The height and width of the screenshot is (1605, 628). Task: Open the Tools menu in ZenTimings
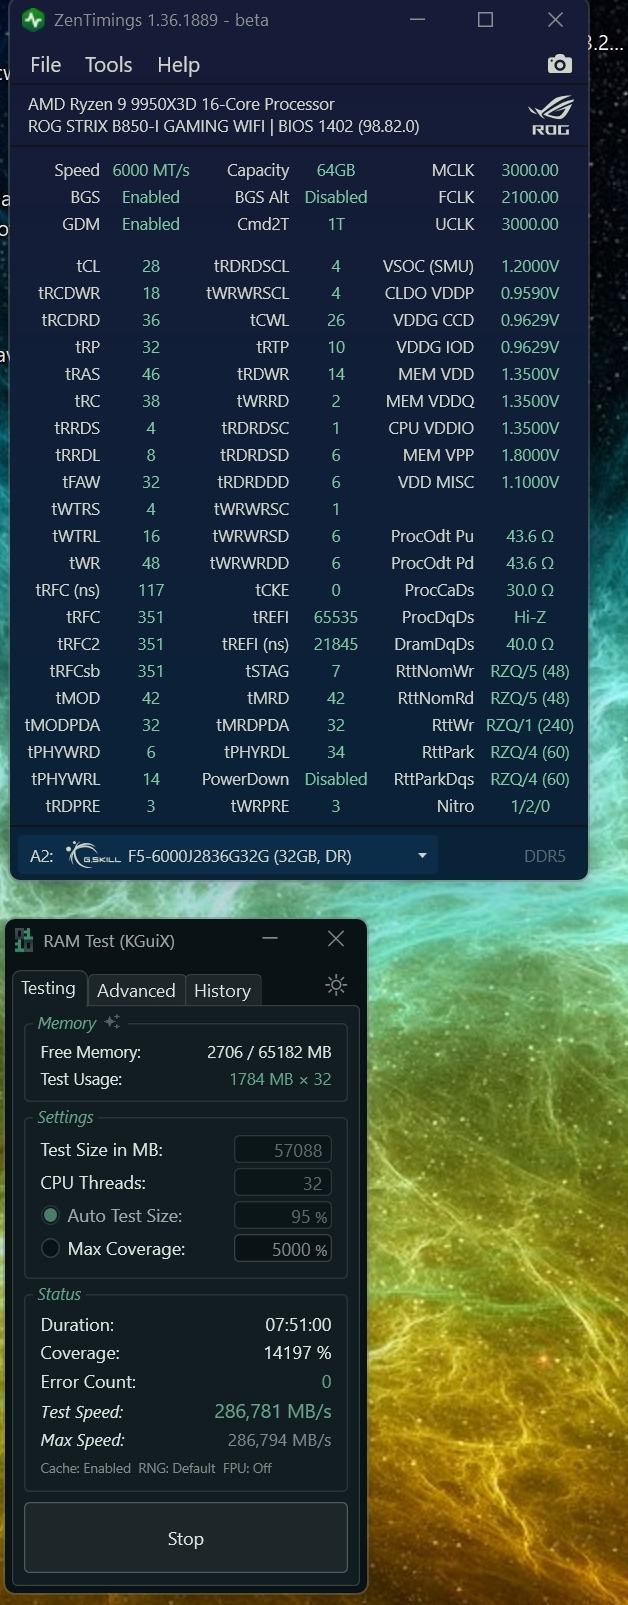[x=109, y=65]
